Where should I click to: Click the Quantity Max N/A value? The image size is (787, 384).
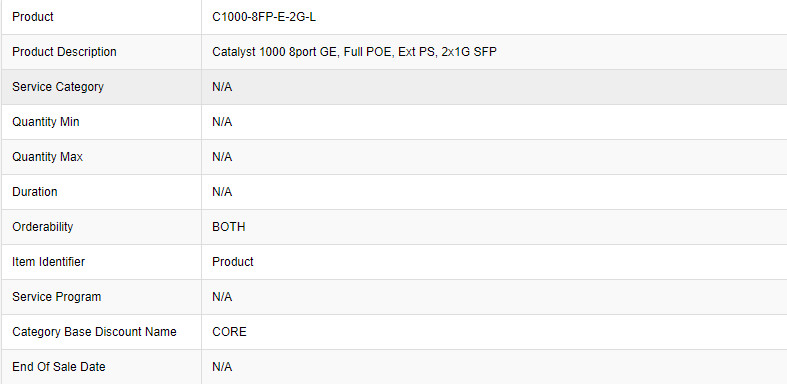pos(222,157)
